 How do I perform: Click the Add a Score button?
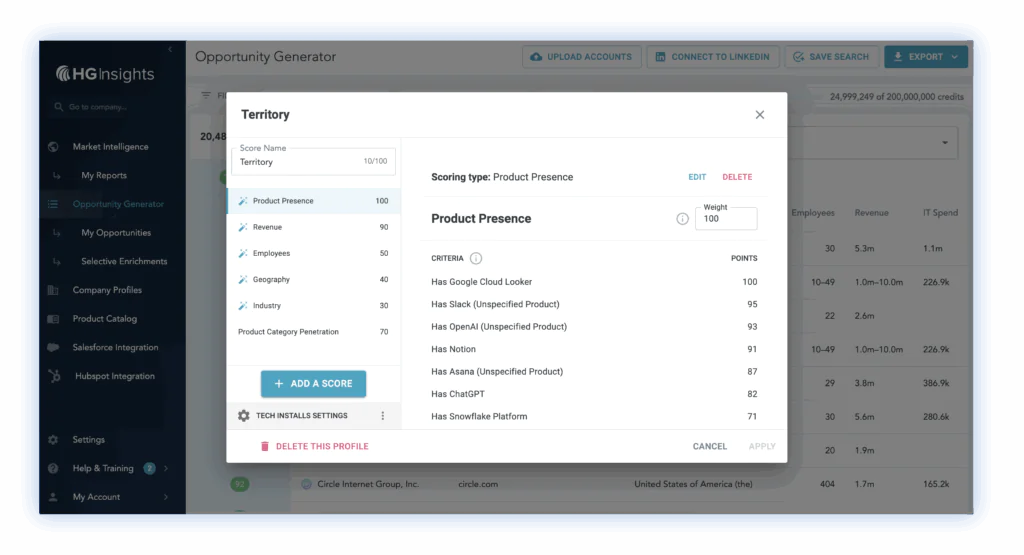313,384
